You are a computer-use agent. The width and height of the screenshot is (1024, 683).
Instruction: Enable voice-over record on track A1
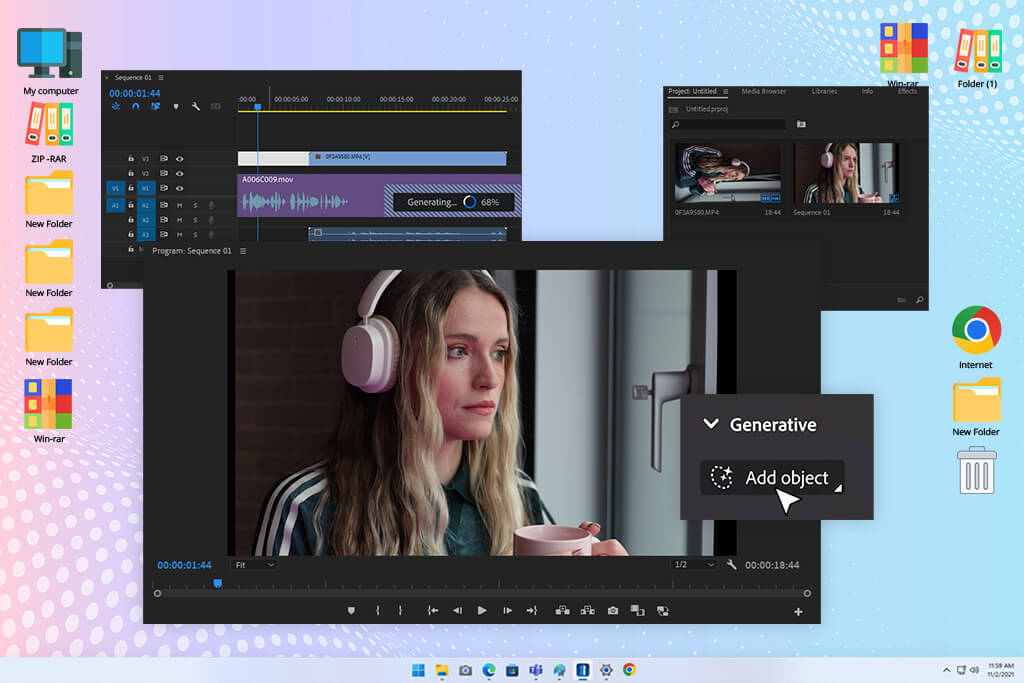click(211, 205)
